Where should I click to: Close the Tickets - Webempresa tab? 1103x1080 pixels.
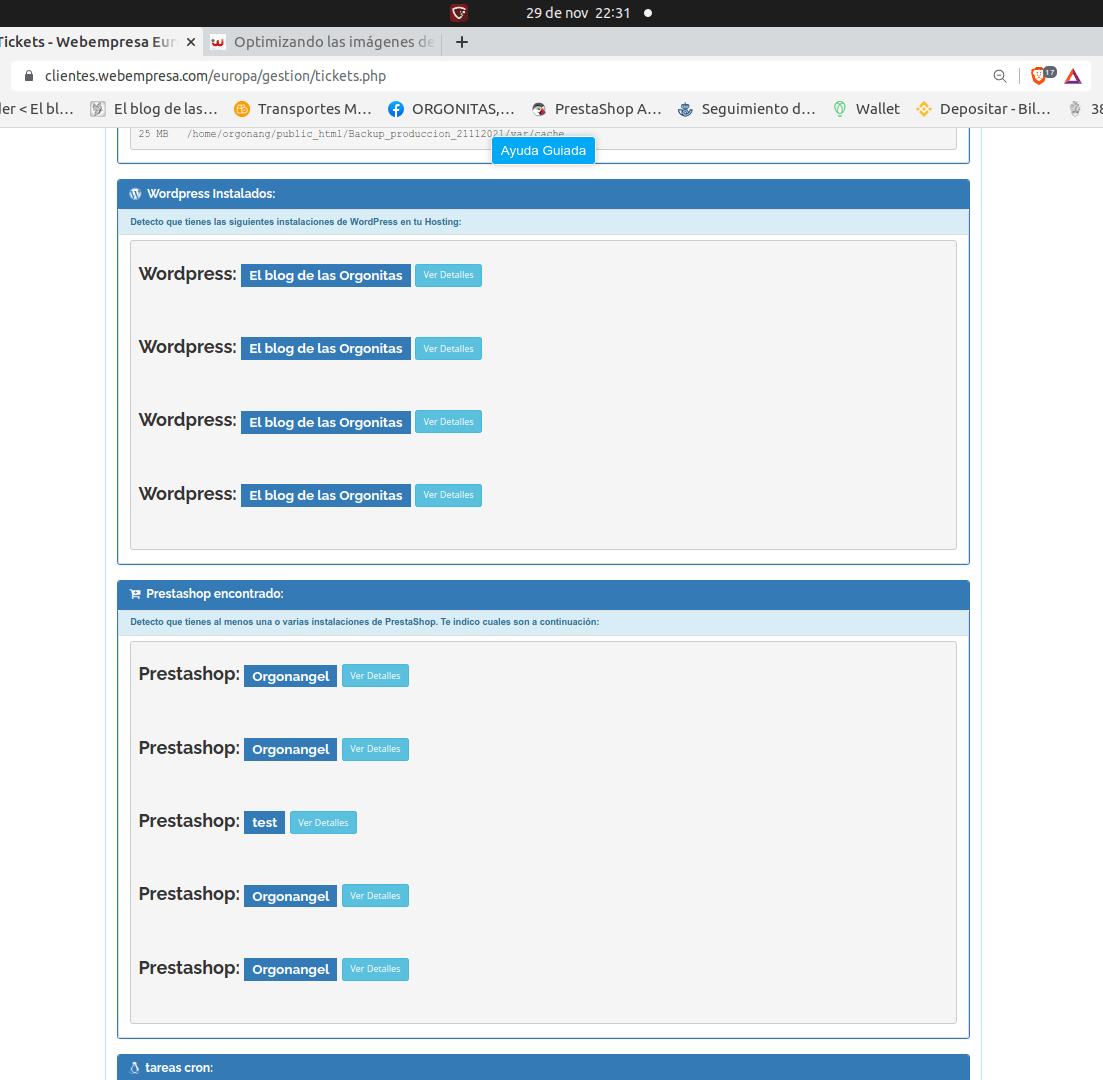(191, 42)
